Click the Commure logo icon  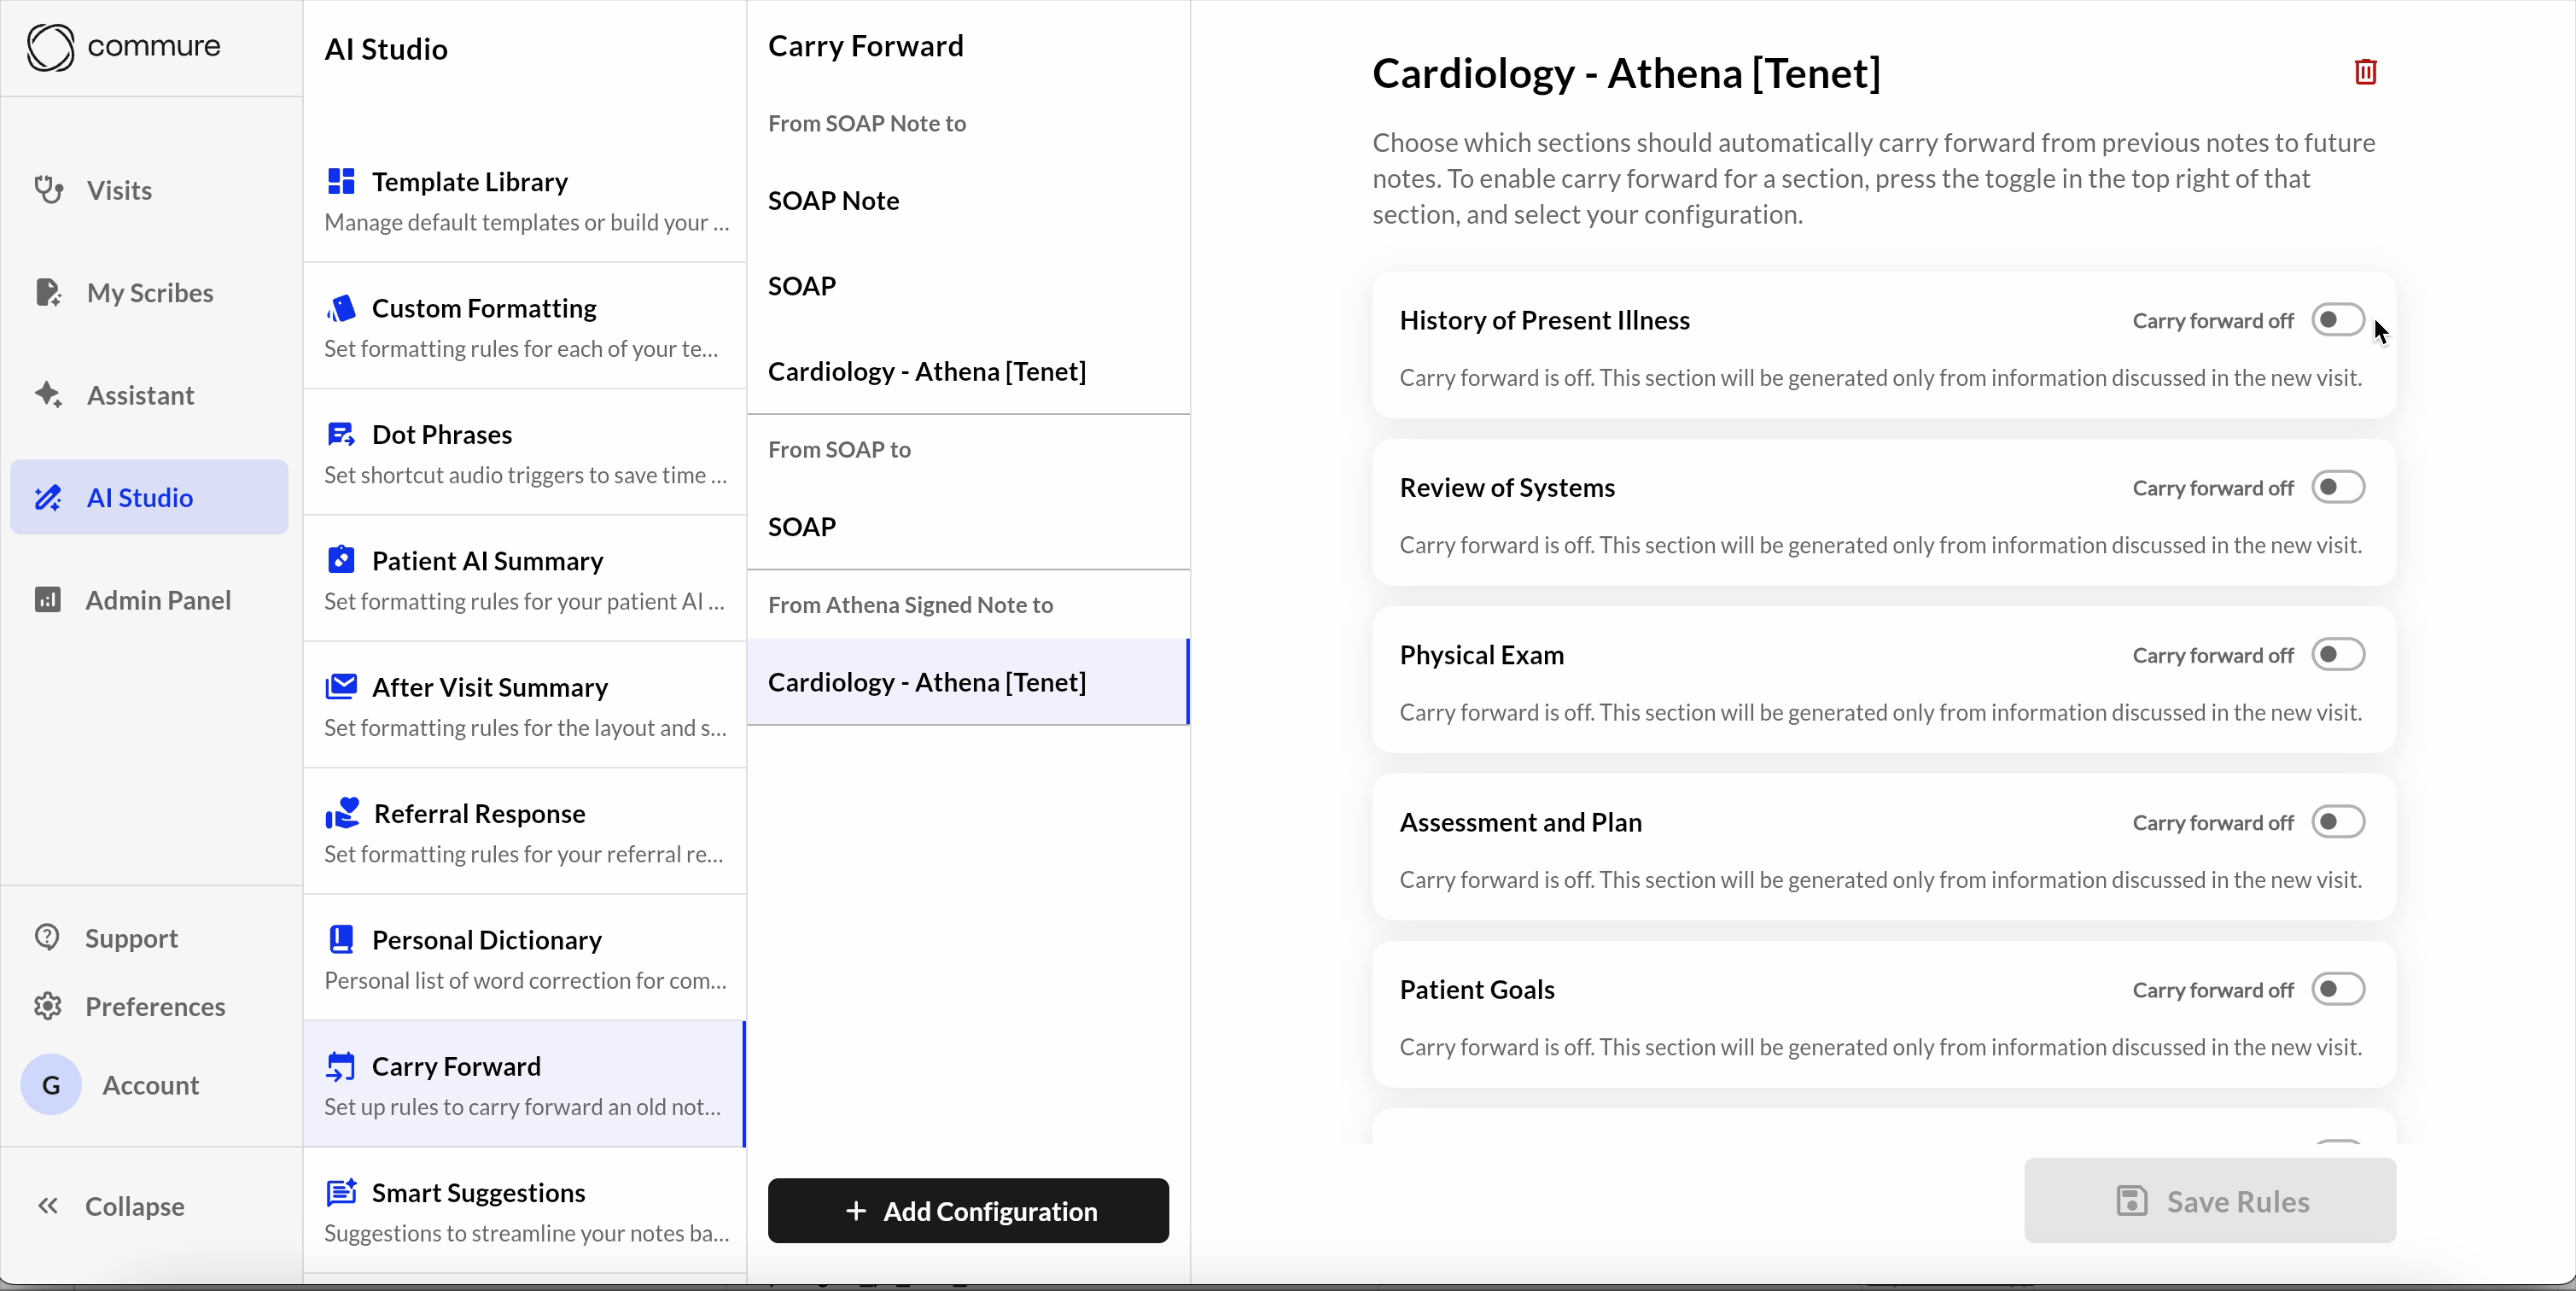coord(50,47)
